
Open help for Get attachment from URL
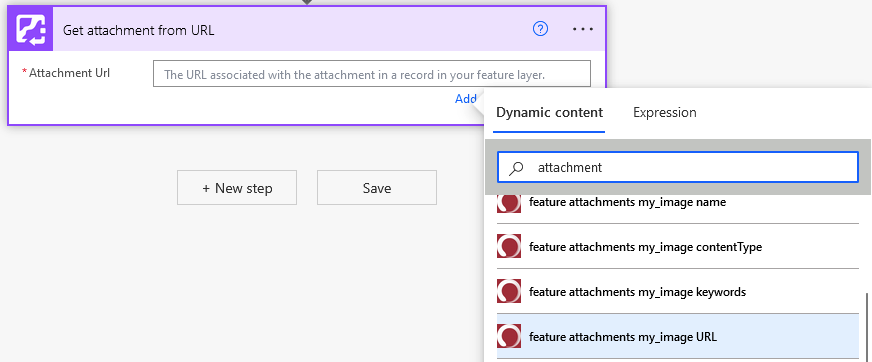coord(540,29)
